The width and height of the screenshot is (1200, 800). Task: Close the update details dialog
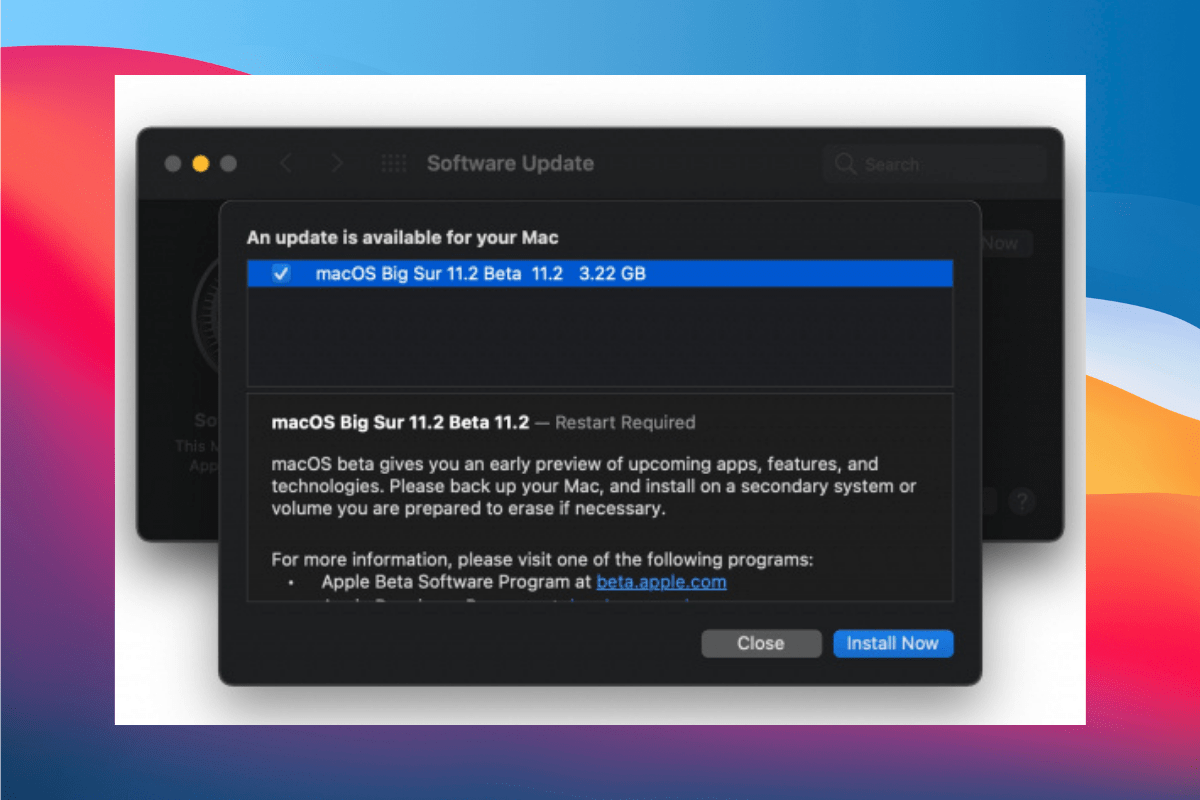pyautogui.click(x=761, y=643)
